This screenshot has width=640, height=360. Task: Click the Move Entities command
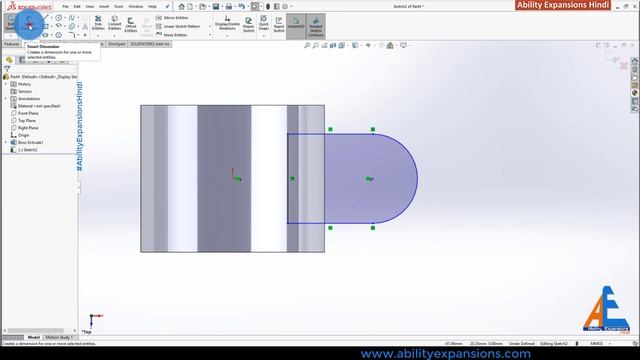[x=171, y=35]
